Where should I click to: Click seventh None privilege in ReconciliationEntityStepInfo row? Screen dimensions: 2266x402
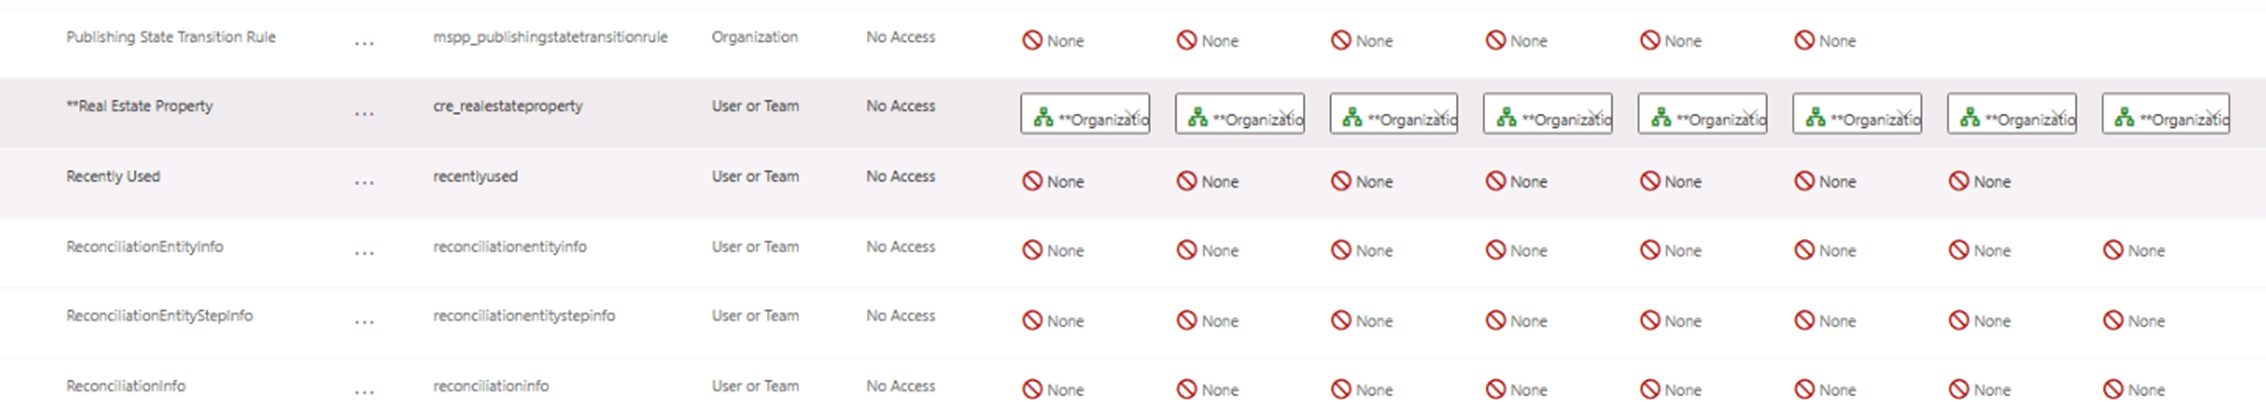[1979, 321]
